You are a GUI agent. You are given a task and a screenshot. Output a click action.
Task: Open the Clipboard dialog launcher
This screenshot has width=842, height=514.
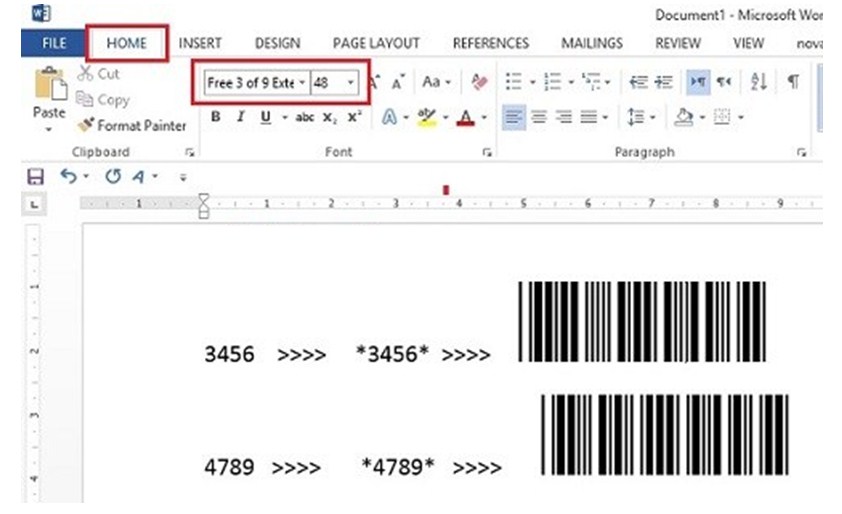click(x=190, y=153)
